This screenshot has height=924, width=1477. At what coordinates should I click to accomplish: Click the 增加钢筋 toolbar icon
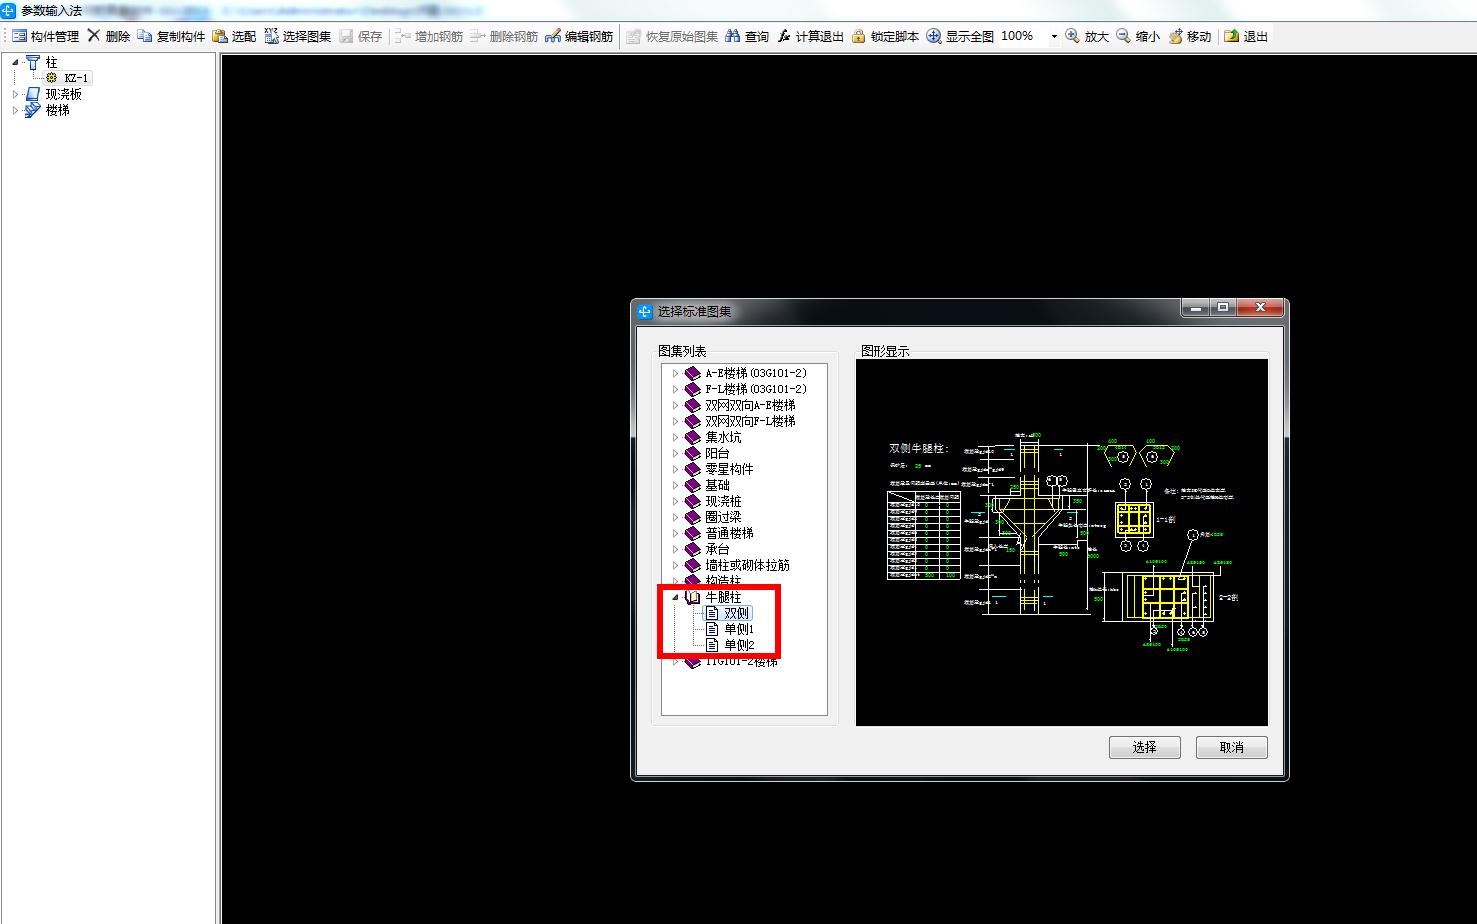[402, 36]
